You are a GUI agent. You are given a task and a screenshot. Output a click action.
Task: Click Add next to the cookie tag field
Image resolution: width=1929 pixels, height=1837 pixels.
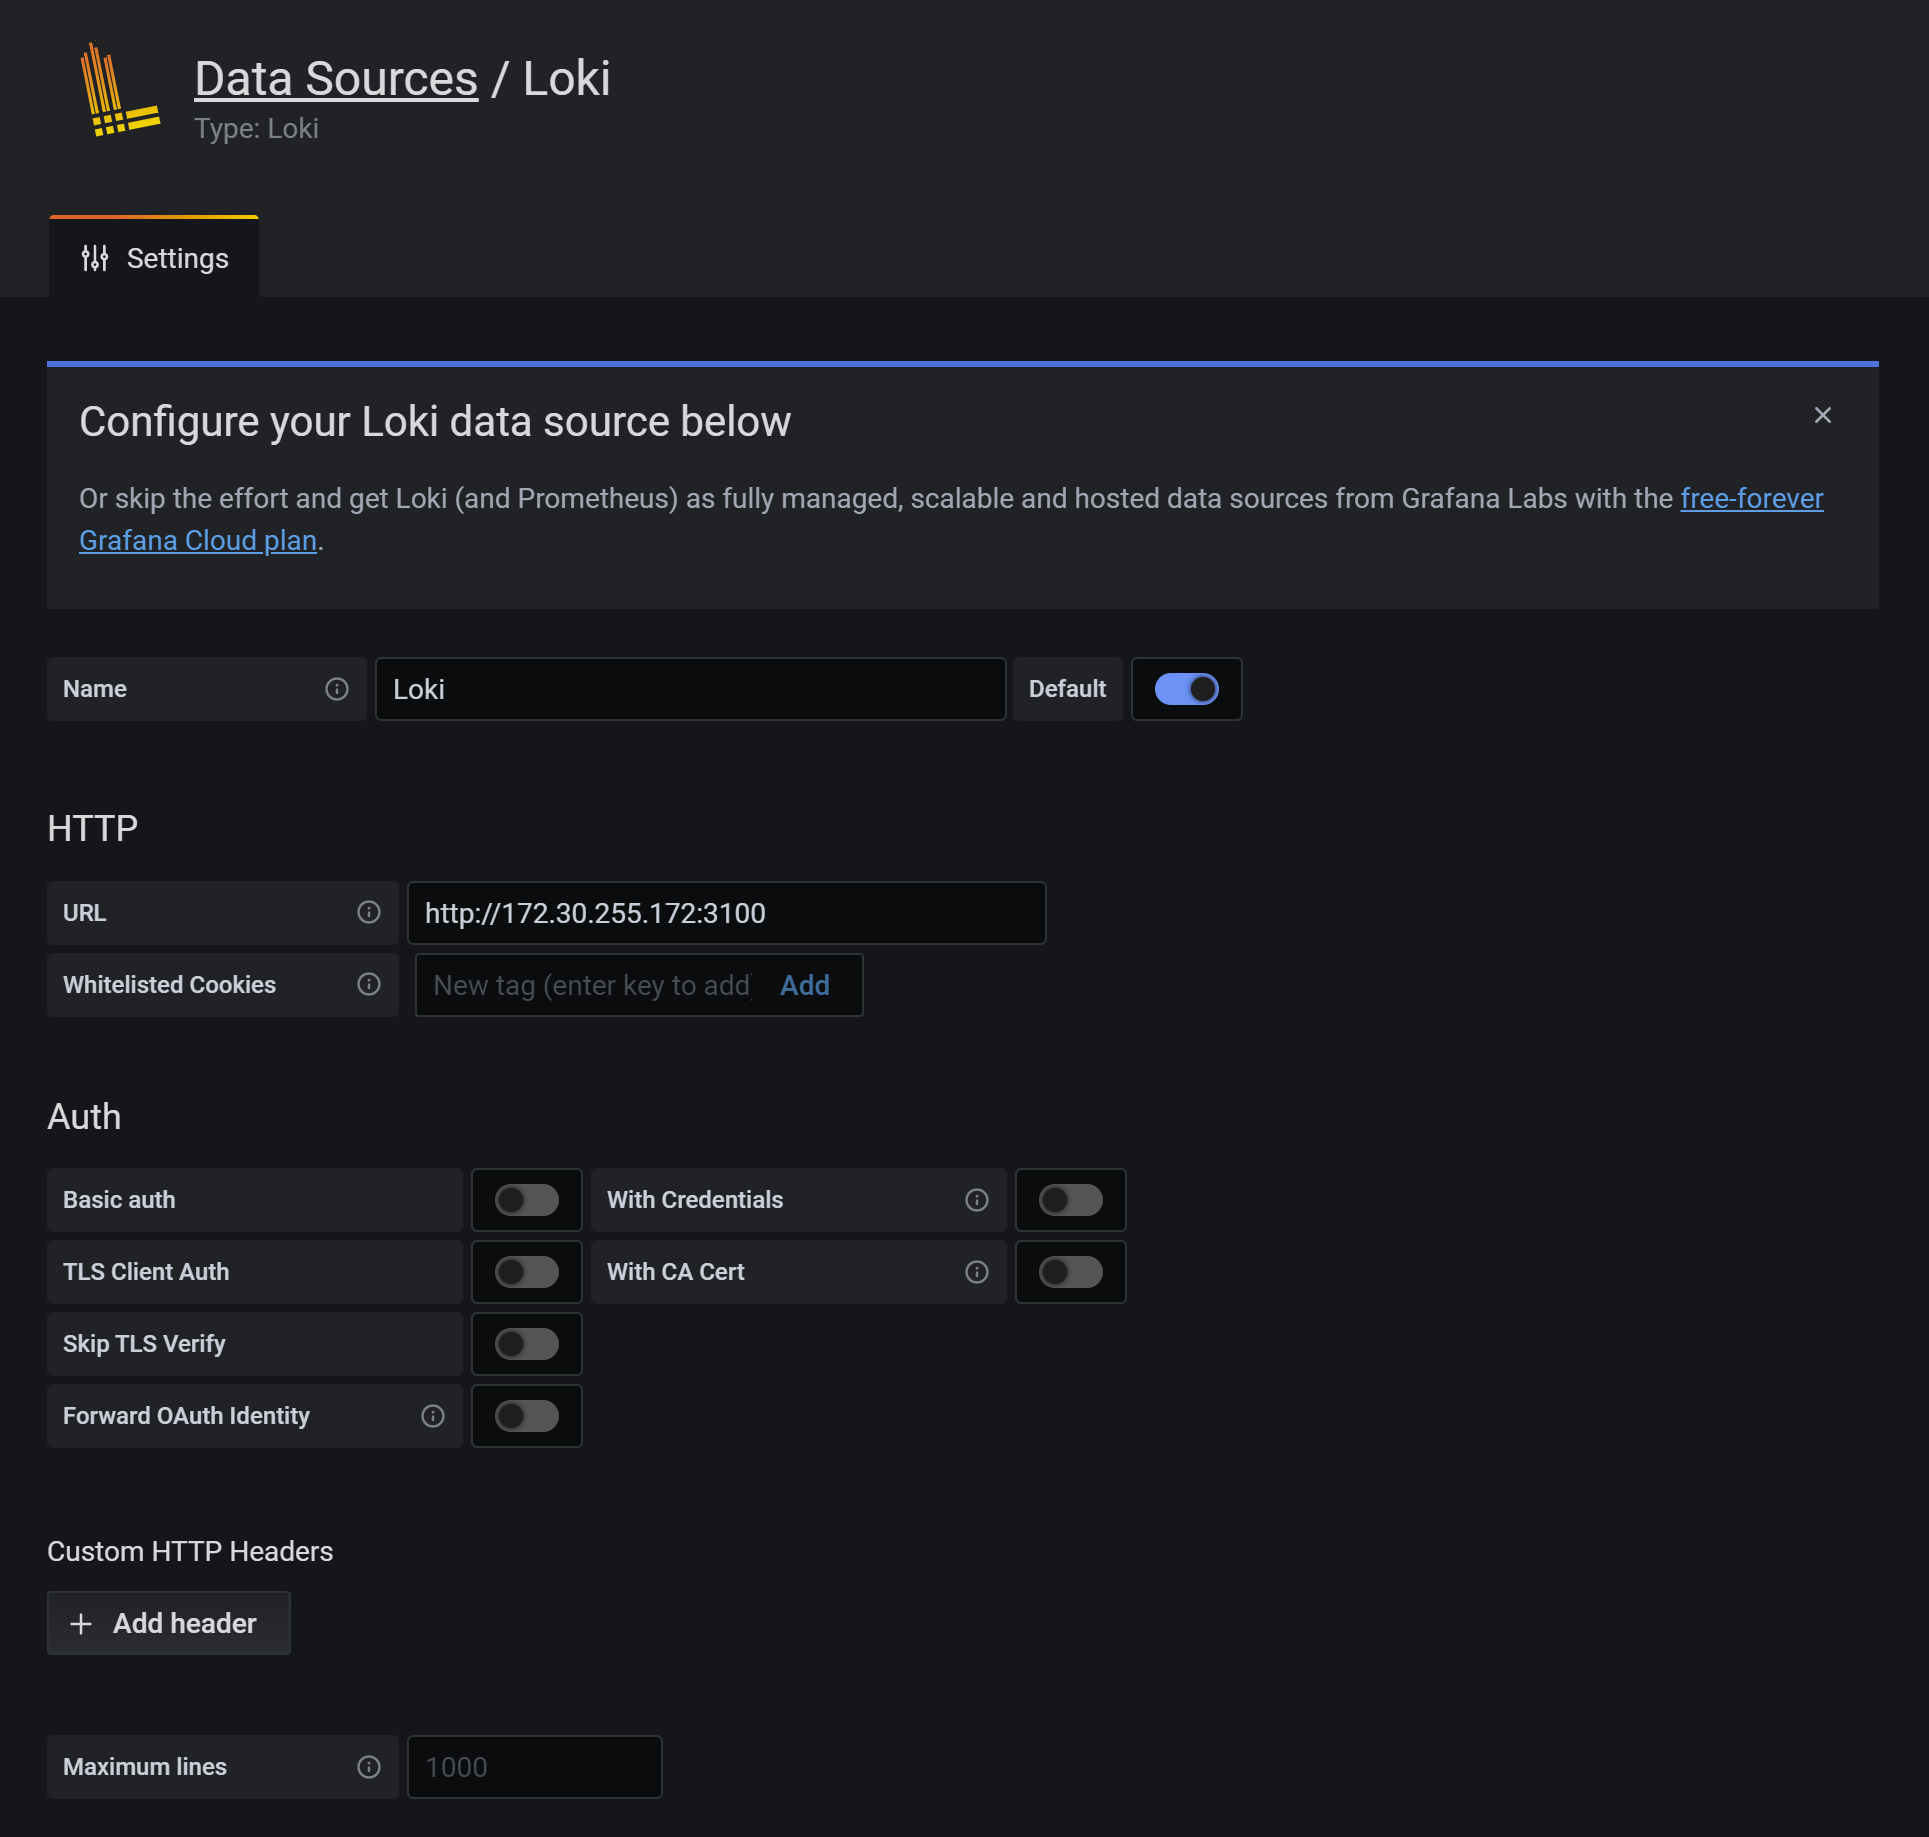(805, 985)
